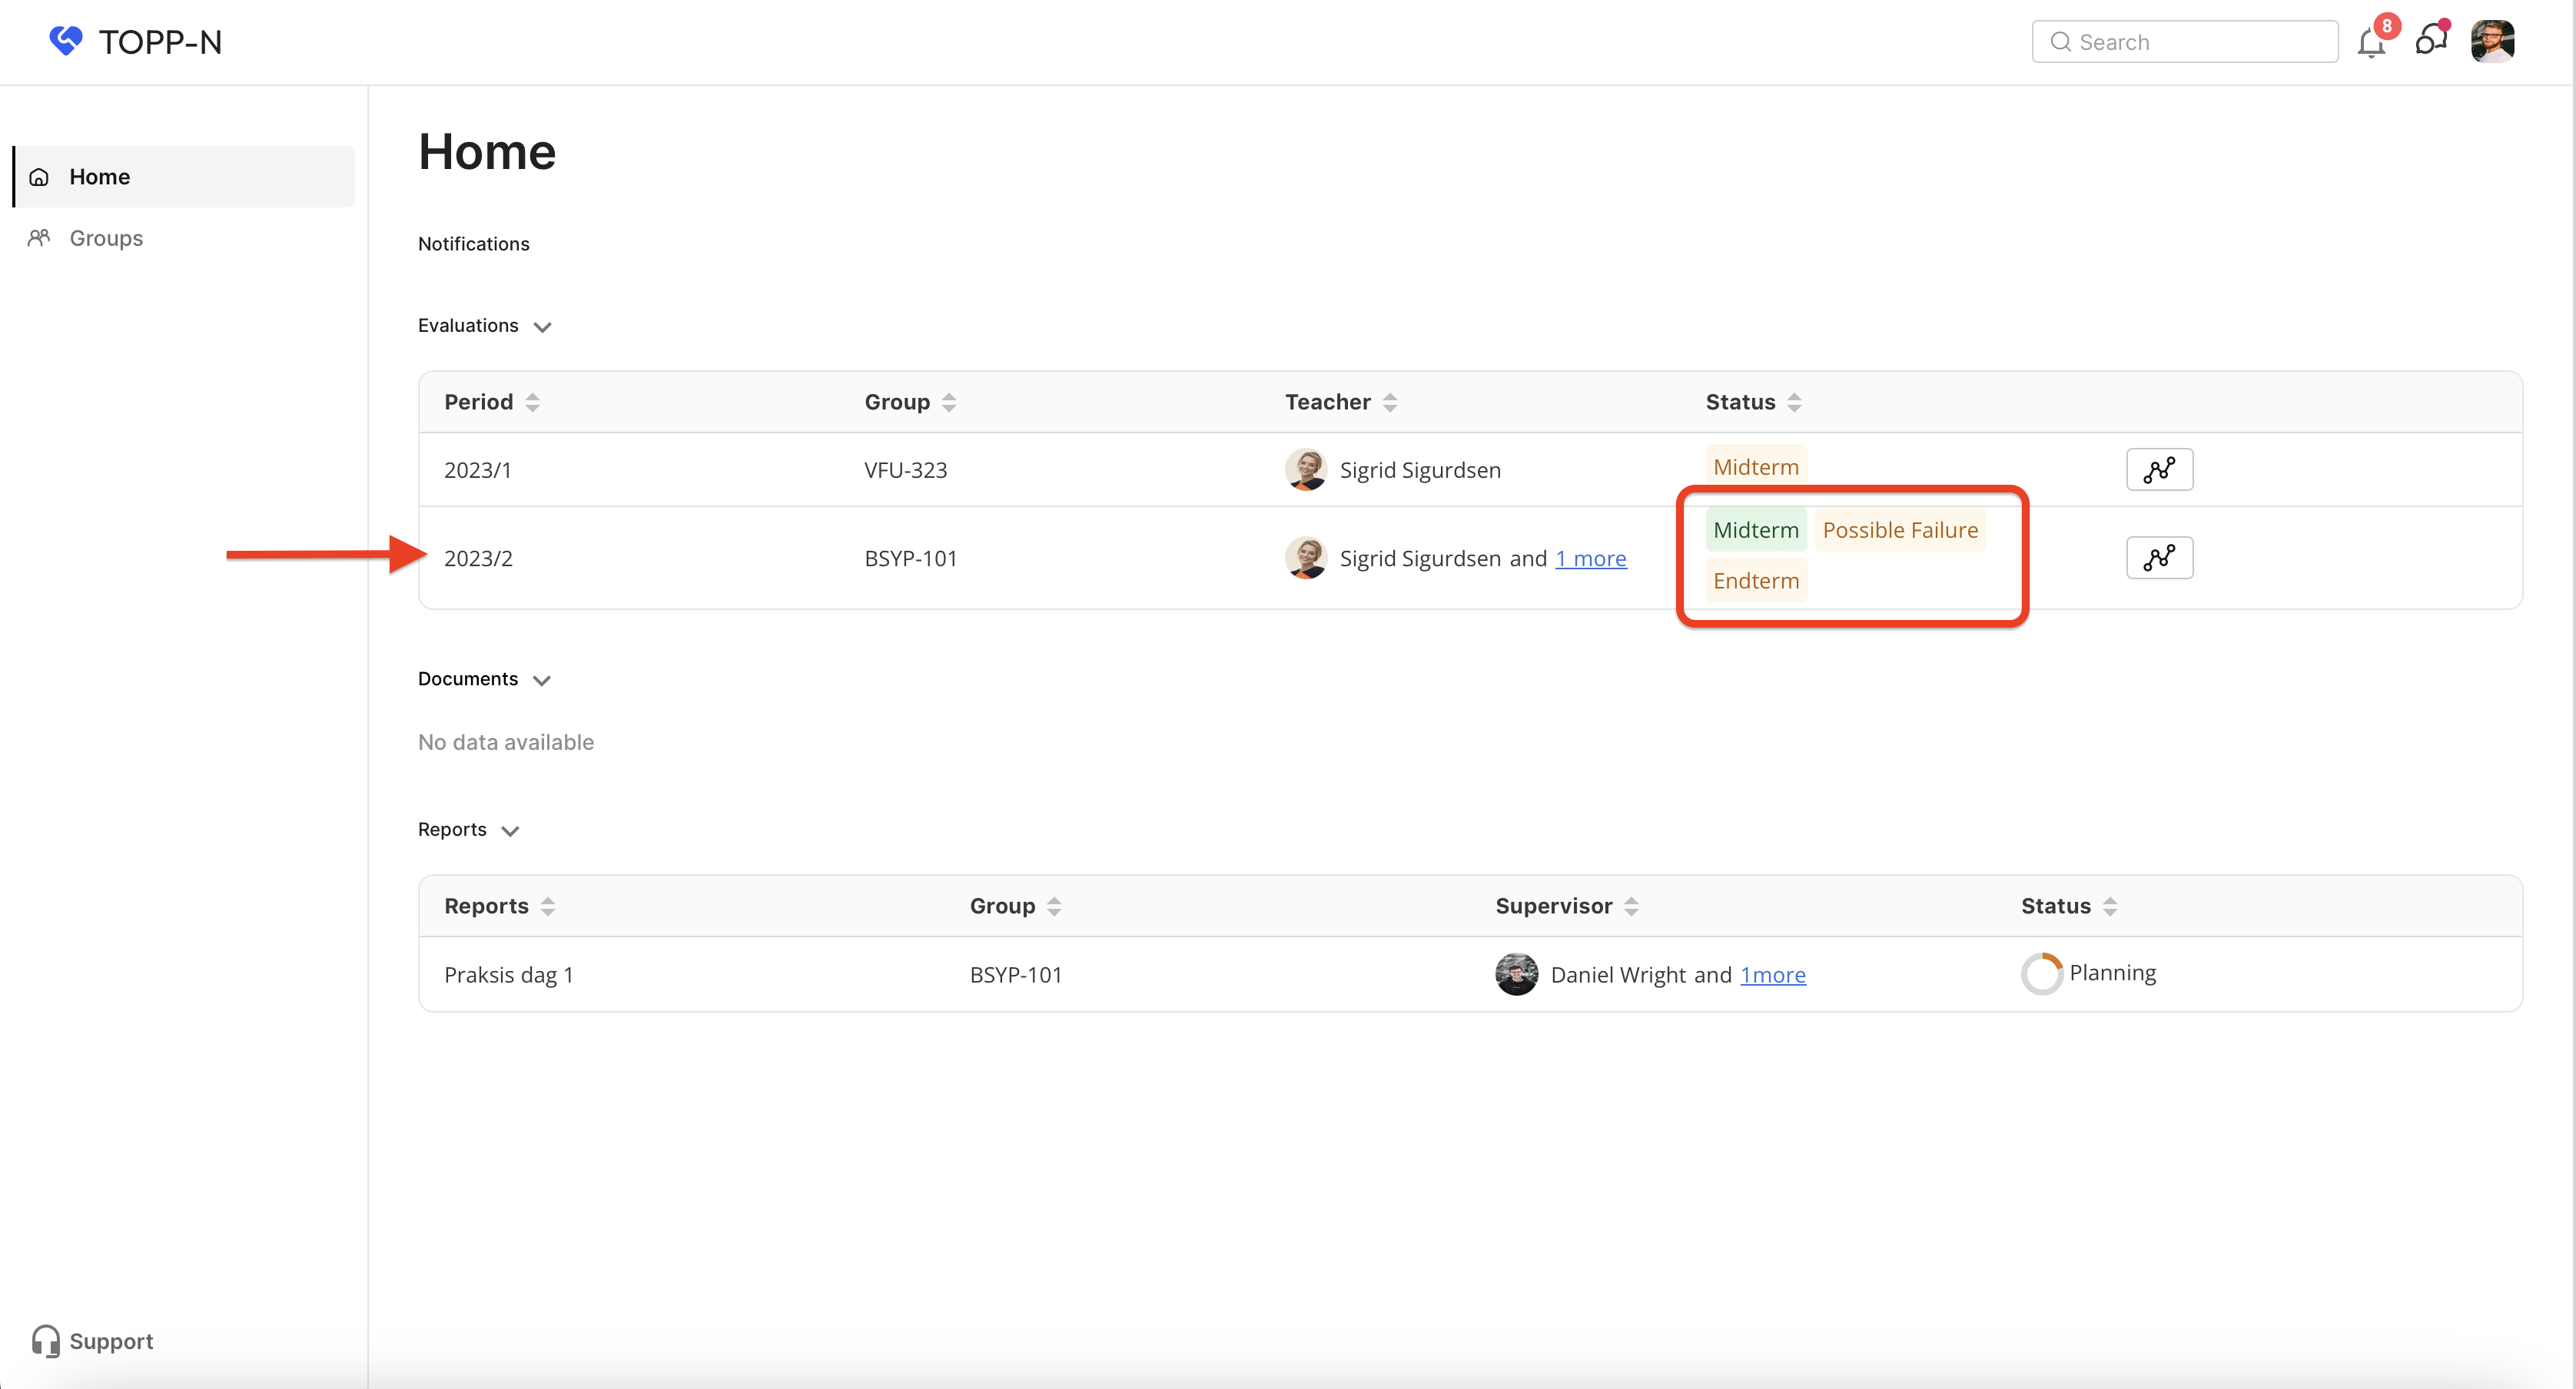The width and height of the screenshot is (2576, 1389).
Task: Open progress chart for BSYP-101 row
Action: point(2159,557)
